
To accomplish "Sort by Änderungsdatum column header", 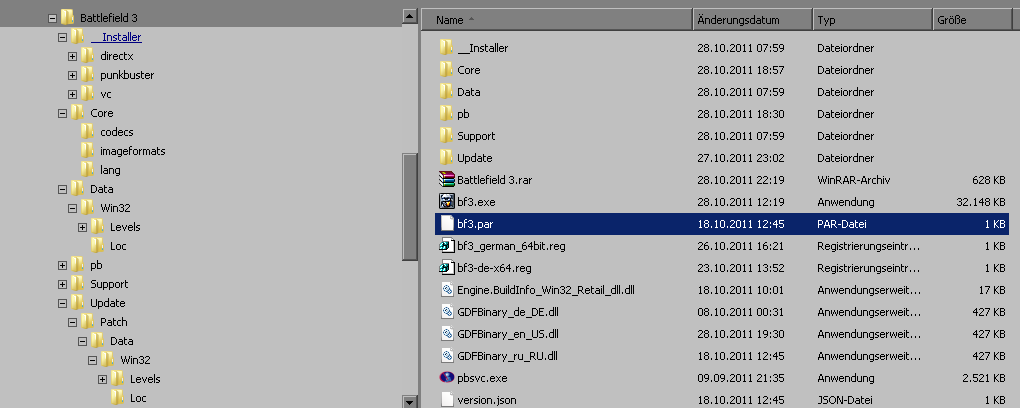I will click(752, 20).
